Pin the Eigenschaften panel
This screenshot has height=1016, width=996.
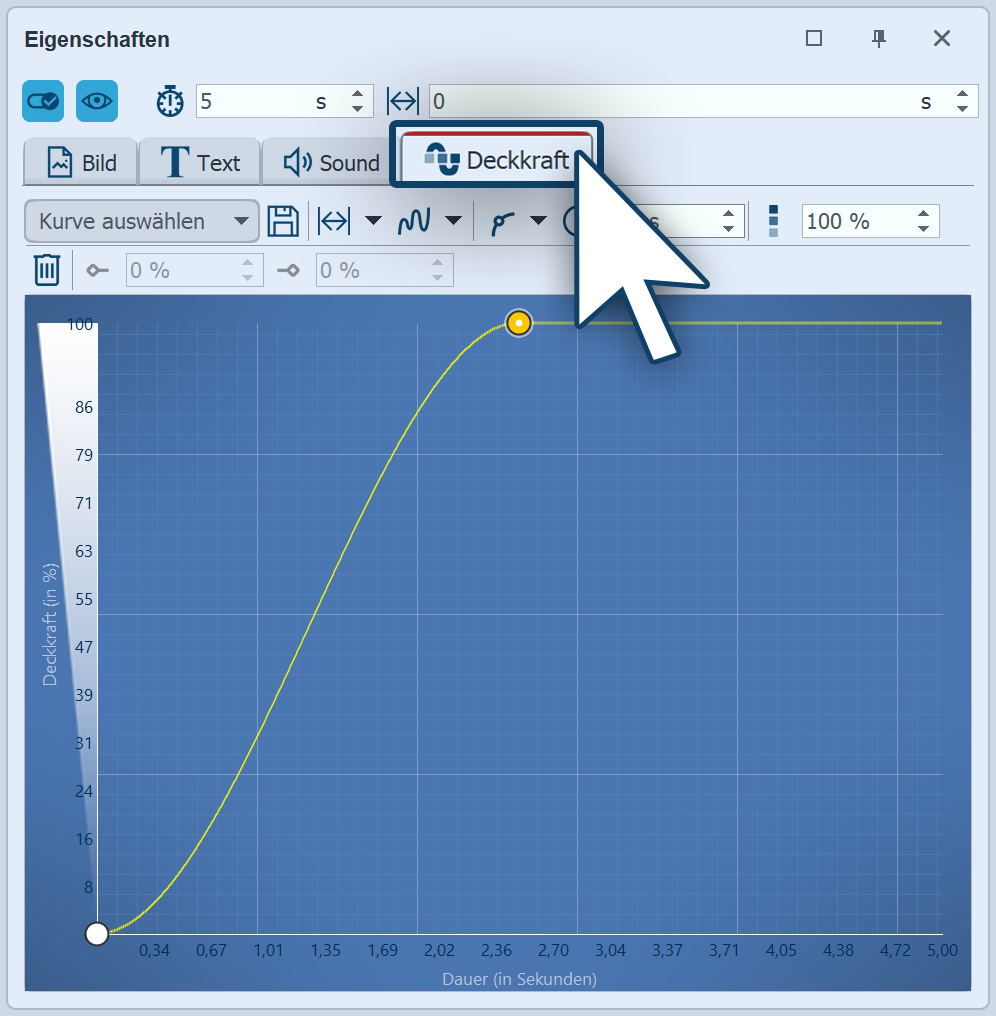(x=879, y=39)
